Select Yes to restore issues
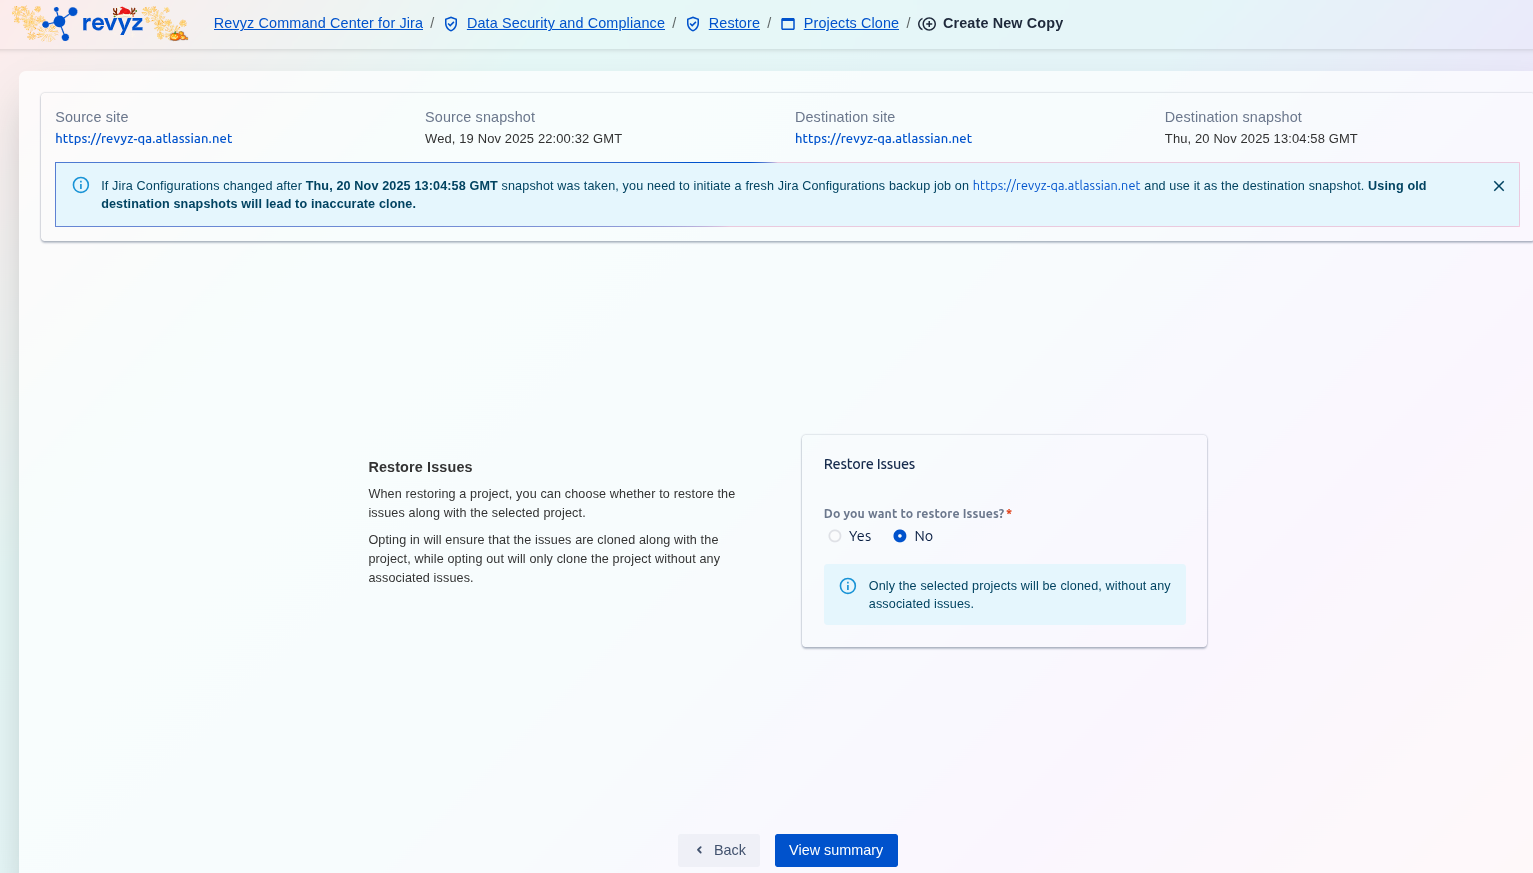 coord(835,536)
